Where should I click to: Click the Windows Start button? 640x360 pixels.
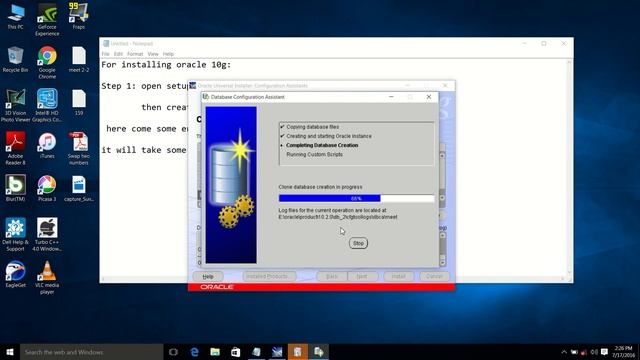(x=10, y=352)
